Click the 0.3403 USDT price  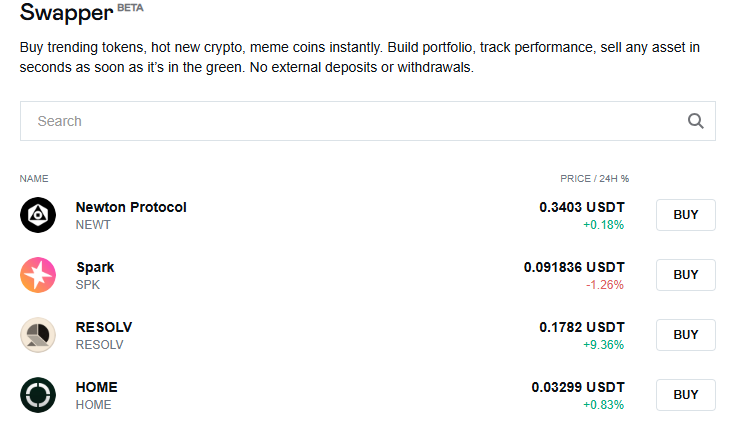pyautogui.click(x=582, y=207)
